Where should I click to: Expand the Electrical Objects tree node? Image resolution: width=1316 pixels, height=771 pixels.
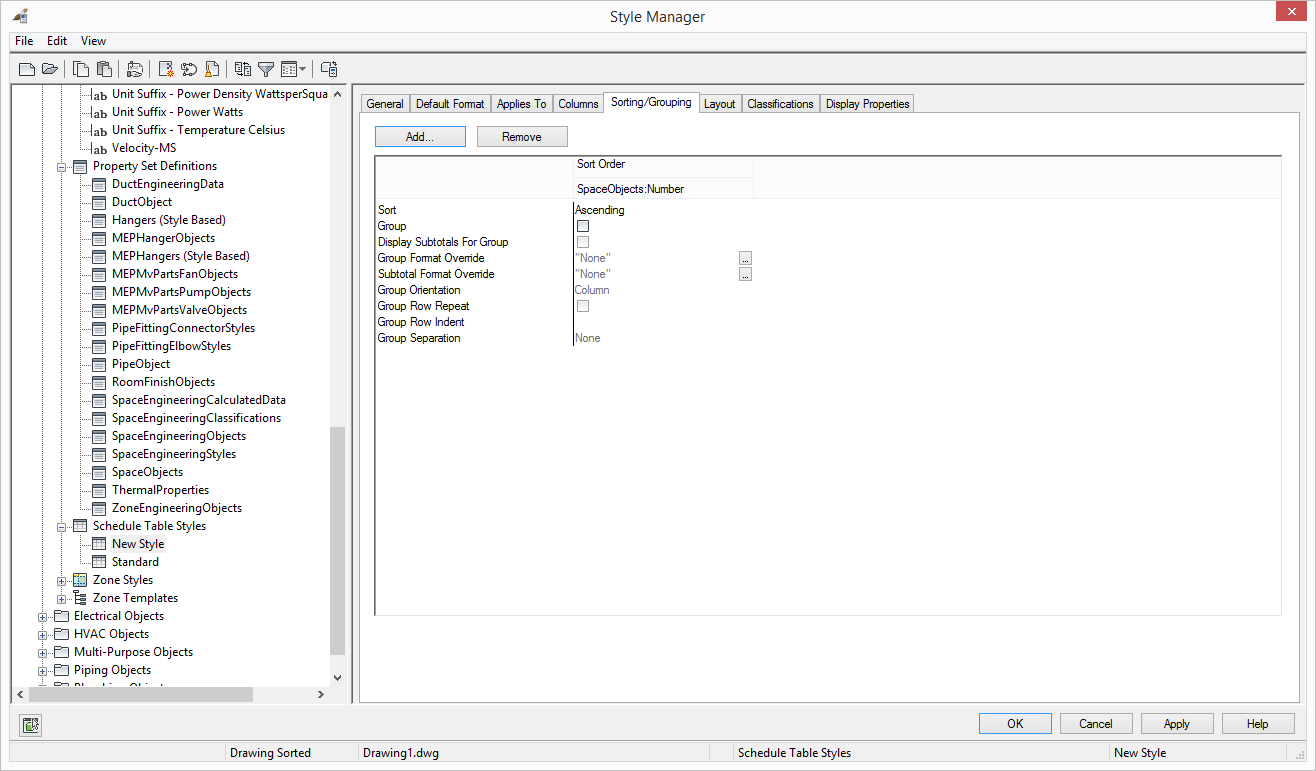pyautogui.click(x=43, y=617)
